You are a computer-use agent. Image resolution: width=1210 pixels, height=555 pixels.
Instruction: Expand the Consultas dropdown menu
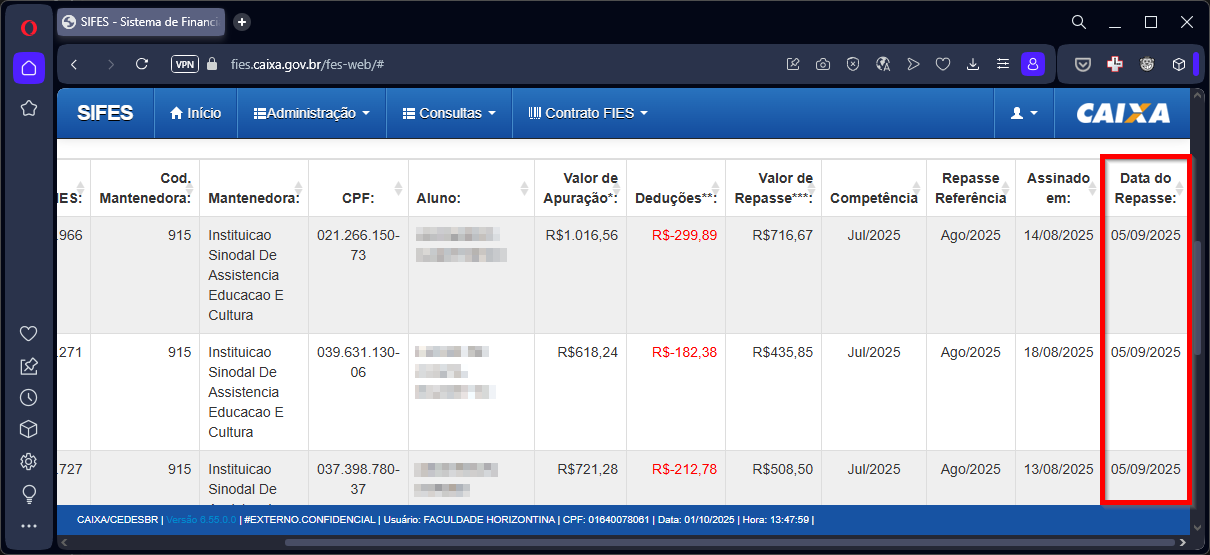click(x=449, y=113)
